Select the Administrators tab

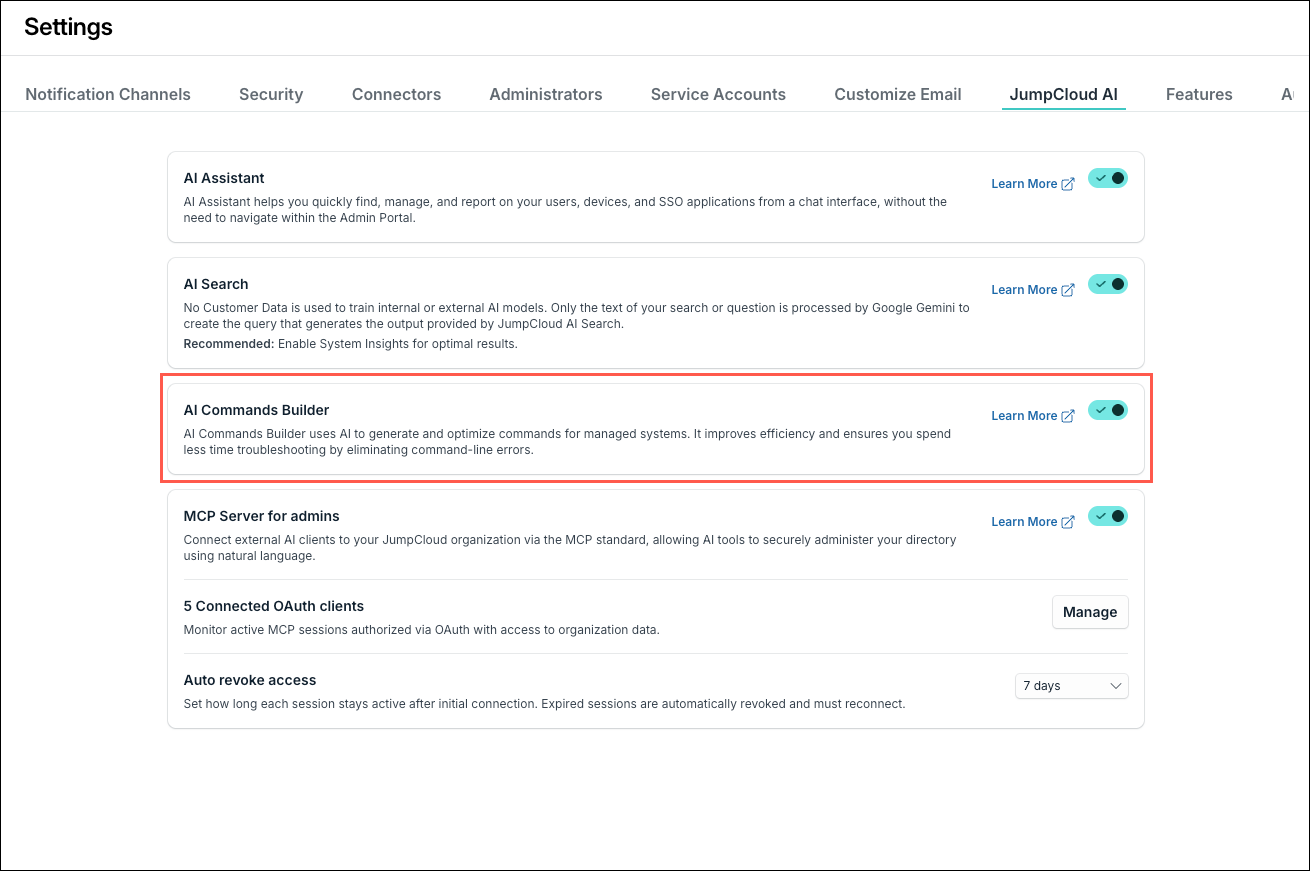(546, 94)
